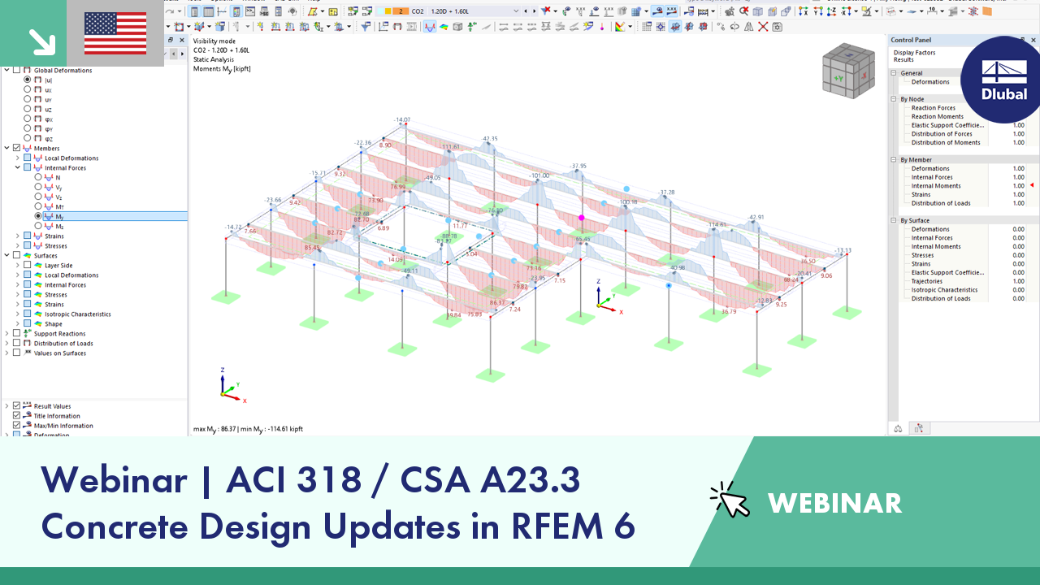Screen dimensions: 1040x585
Task: Expand the Strains node under Members
Action: pyautogui.click(x=17, y=236)
